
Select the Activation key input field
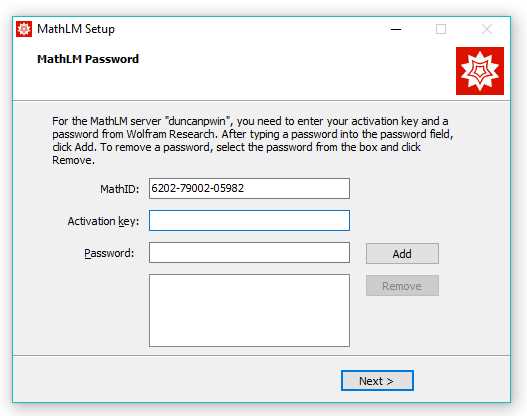tap(249, 220)
